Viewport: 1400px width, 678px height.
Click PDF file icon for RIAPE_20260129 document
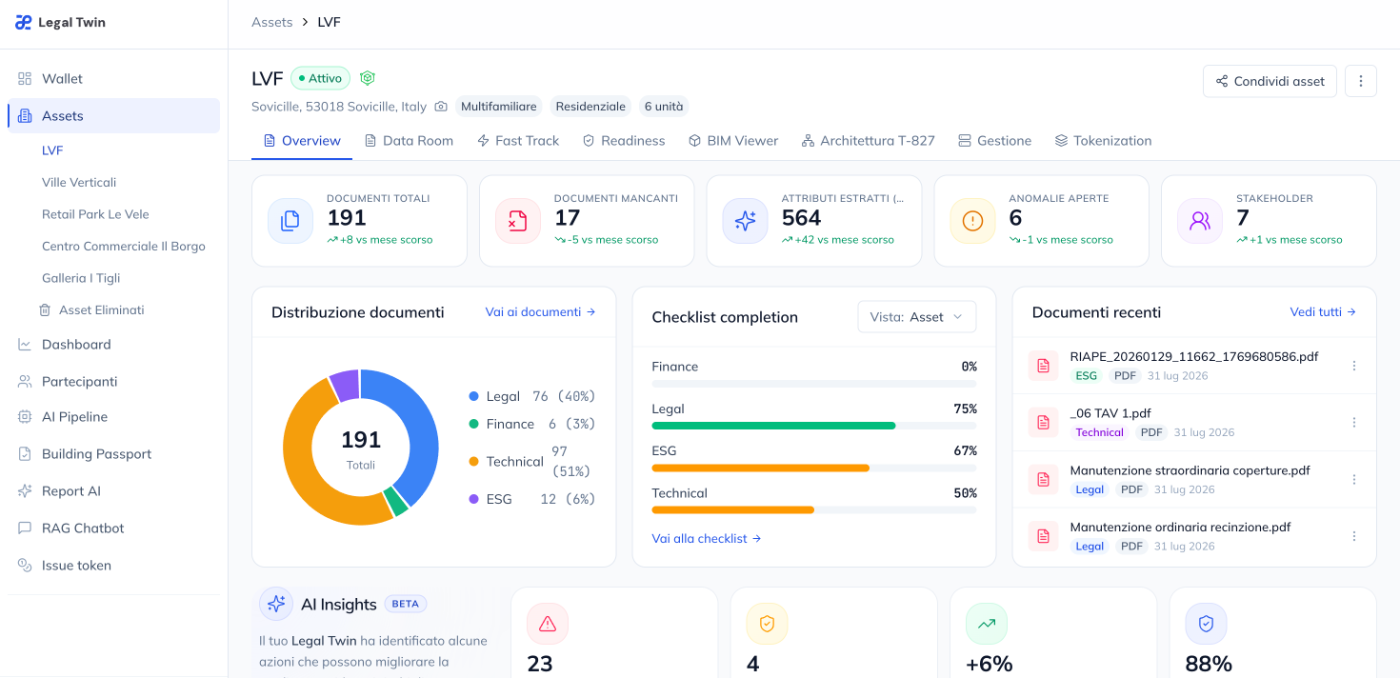pos(1043,366)
